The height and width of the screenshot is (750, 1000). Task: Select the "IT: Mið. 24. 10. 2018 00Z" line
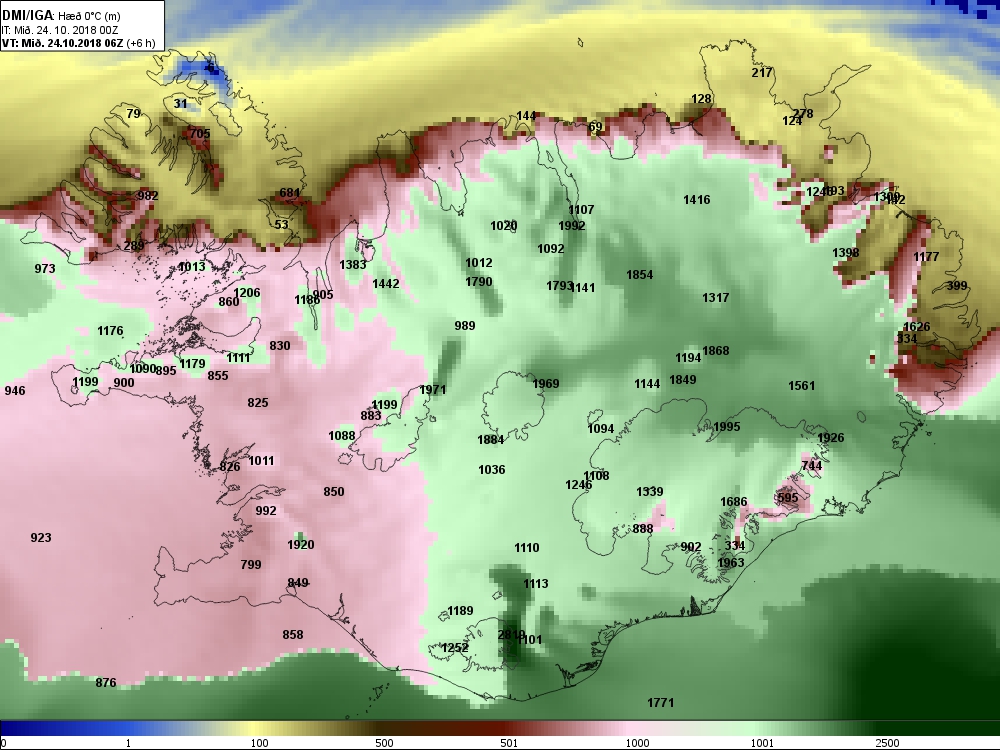(60, 30)
